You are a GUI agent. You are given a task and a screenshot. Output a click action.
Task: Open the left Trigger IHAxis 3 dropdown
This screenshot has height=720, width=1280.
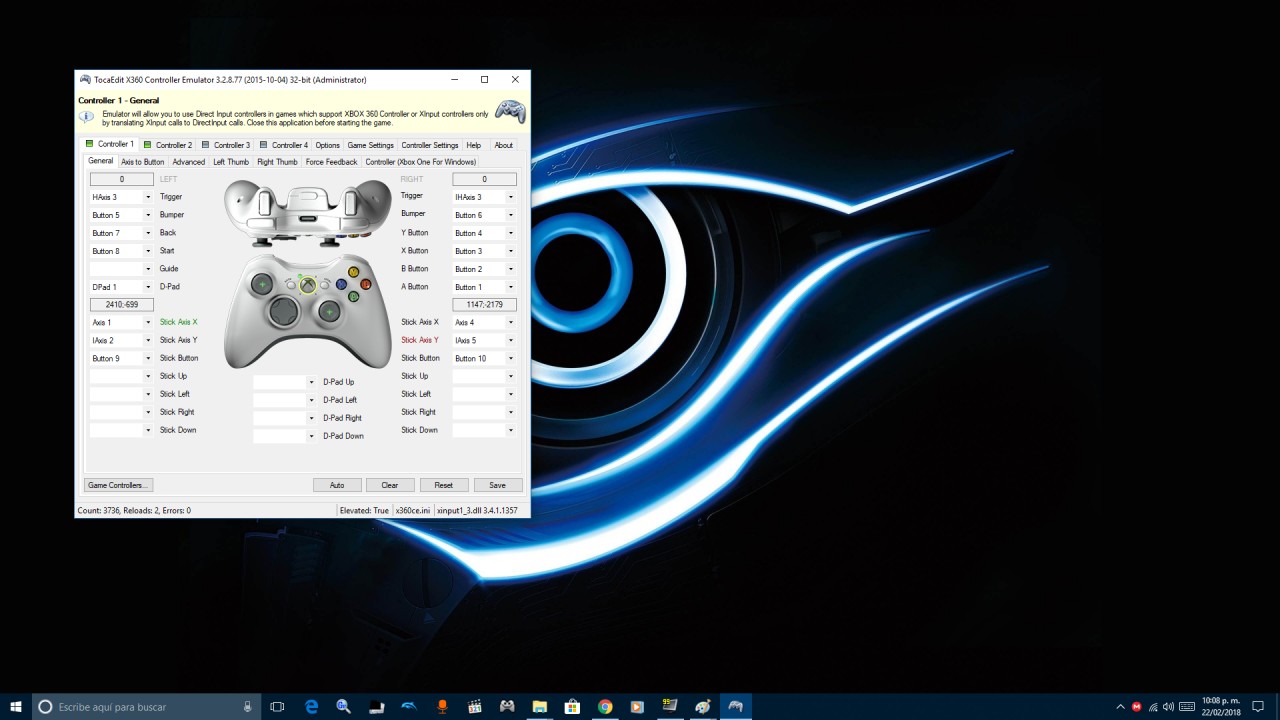point(121,197)
